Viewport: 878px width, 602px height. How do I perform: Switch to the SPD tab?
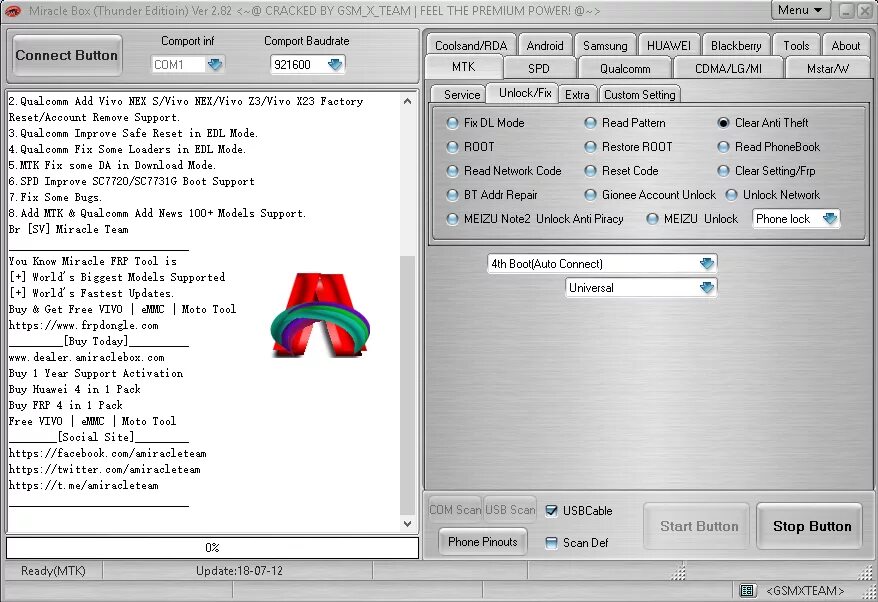(x=539, y=68)
